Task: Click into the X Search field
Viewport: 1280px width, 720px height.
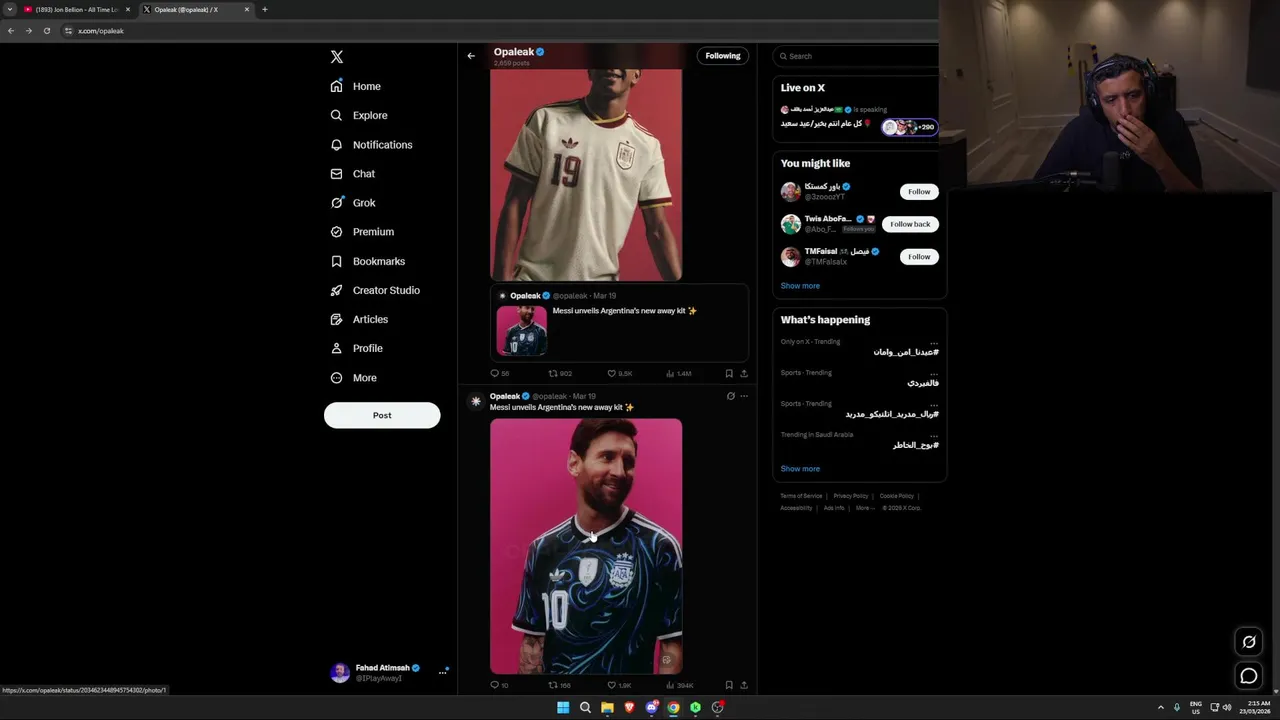Action: pyautogui.click(x=858, y=56)
